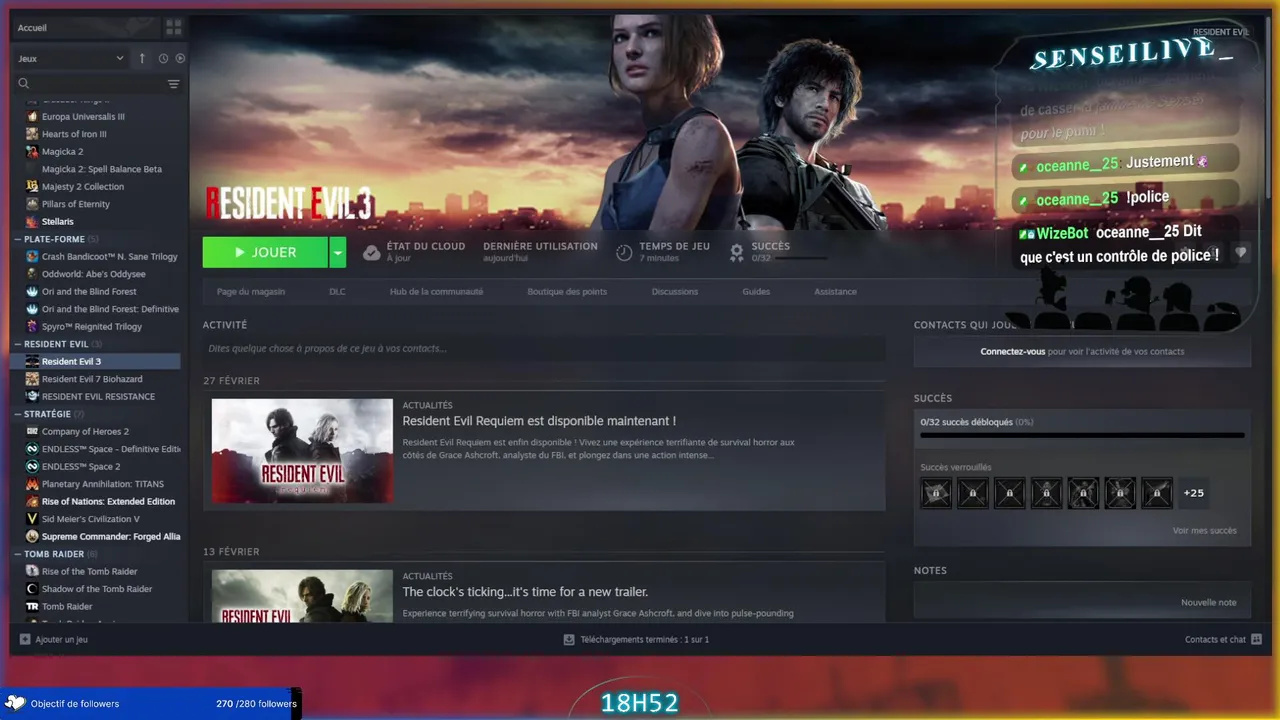This screenshot has width=1280, height=720.
Task: Click the Hearts of Iron III icon
Action: 33,134
